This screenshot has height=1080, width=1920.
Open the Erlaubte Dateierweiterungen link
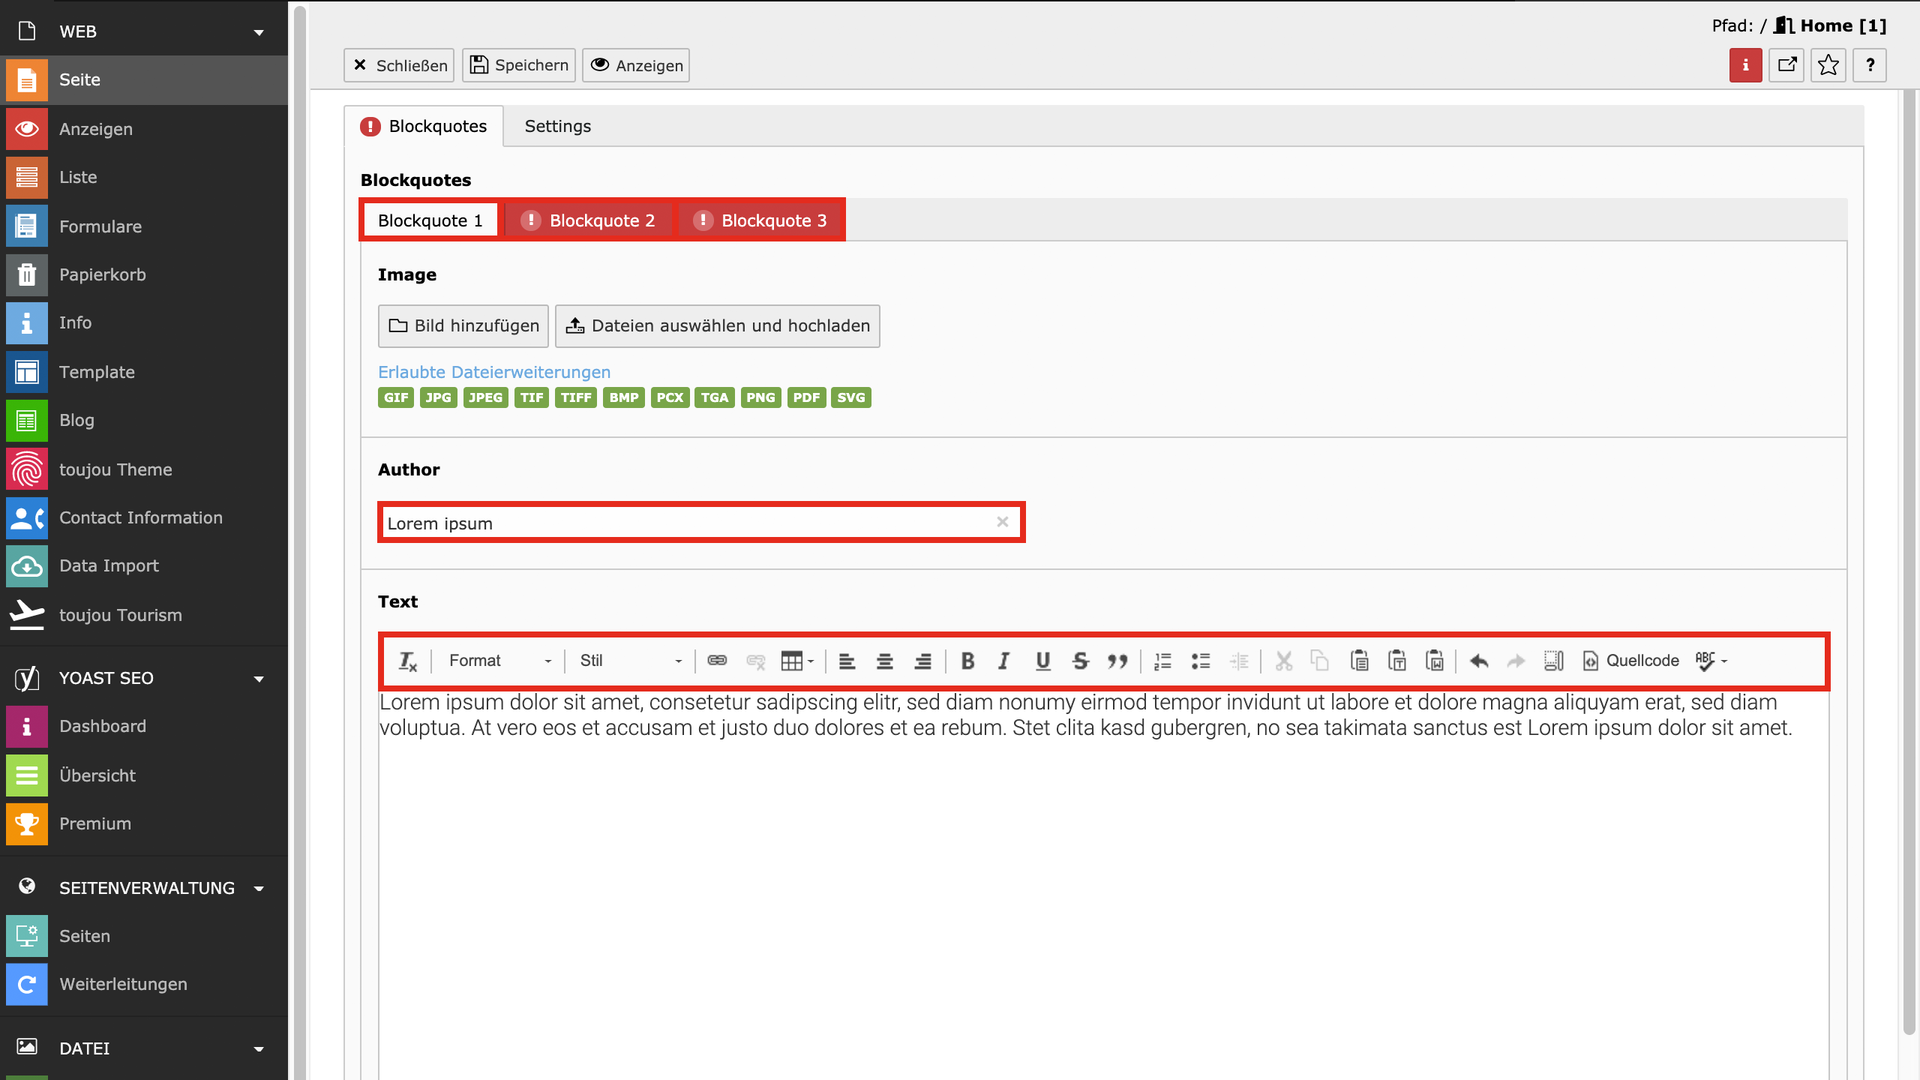[x=494, y=372]
